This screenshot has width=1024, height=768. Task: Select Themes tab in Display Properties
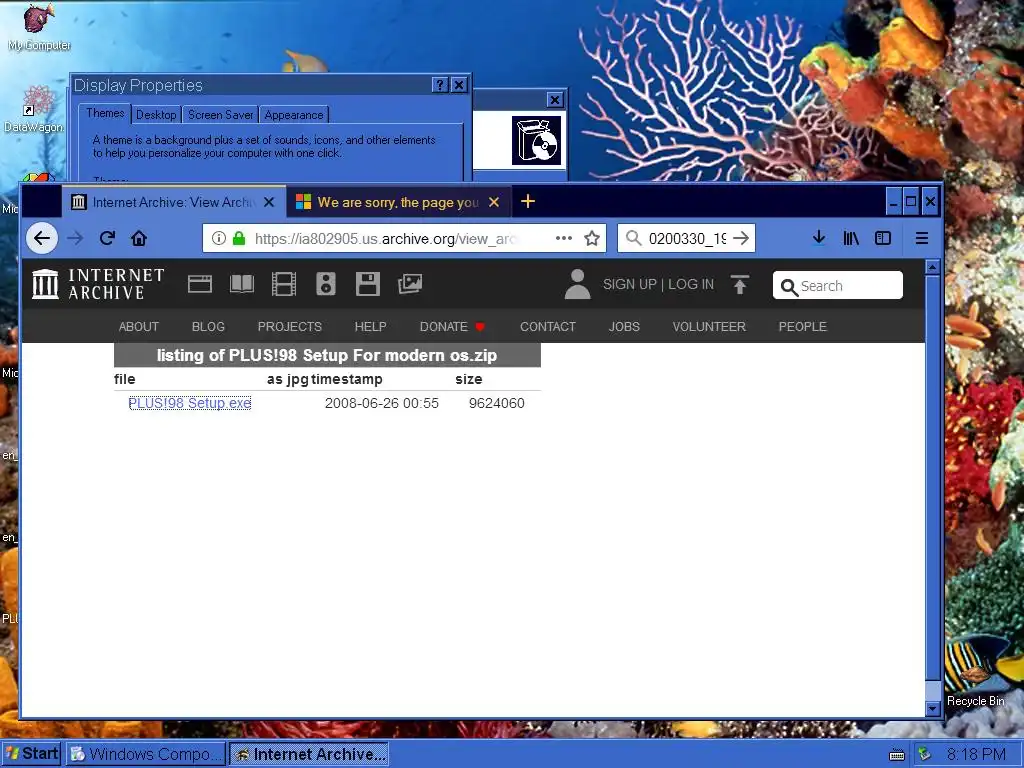coord(104,113)
